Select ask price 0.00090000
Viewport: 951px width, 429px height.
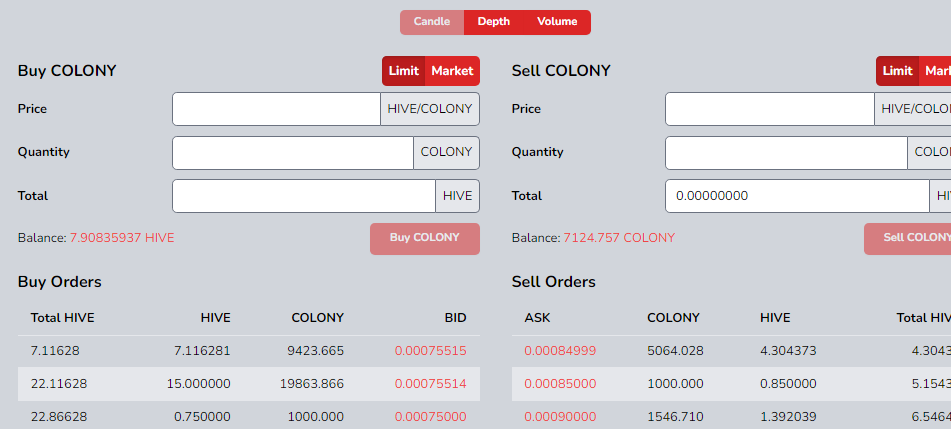pos(560,417)
